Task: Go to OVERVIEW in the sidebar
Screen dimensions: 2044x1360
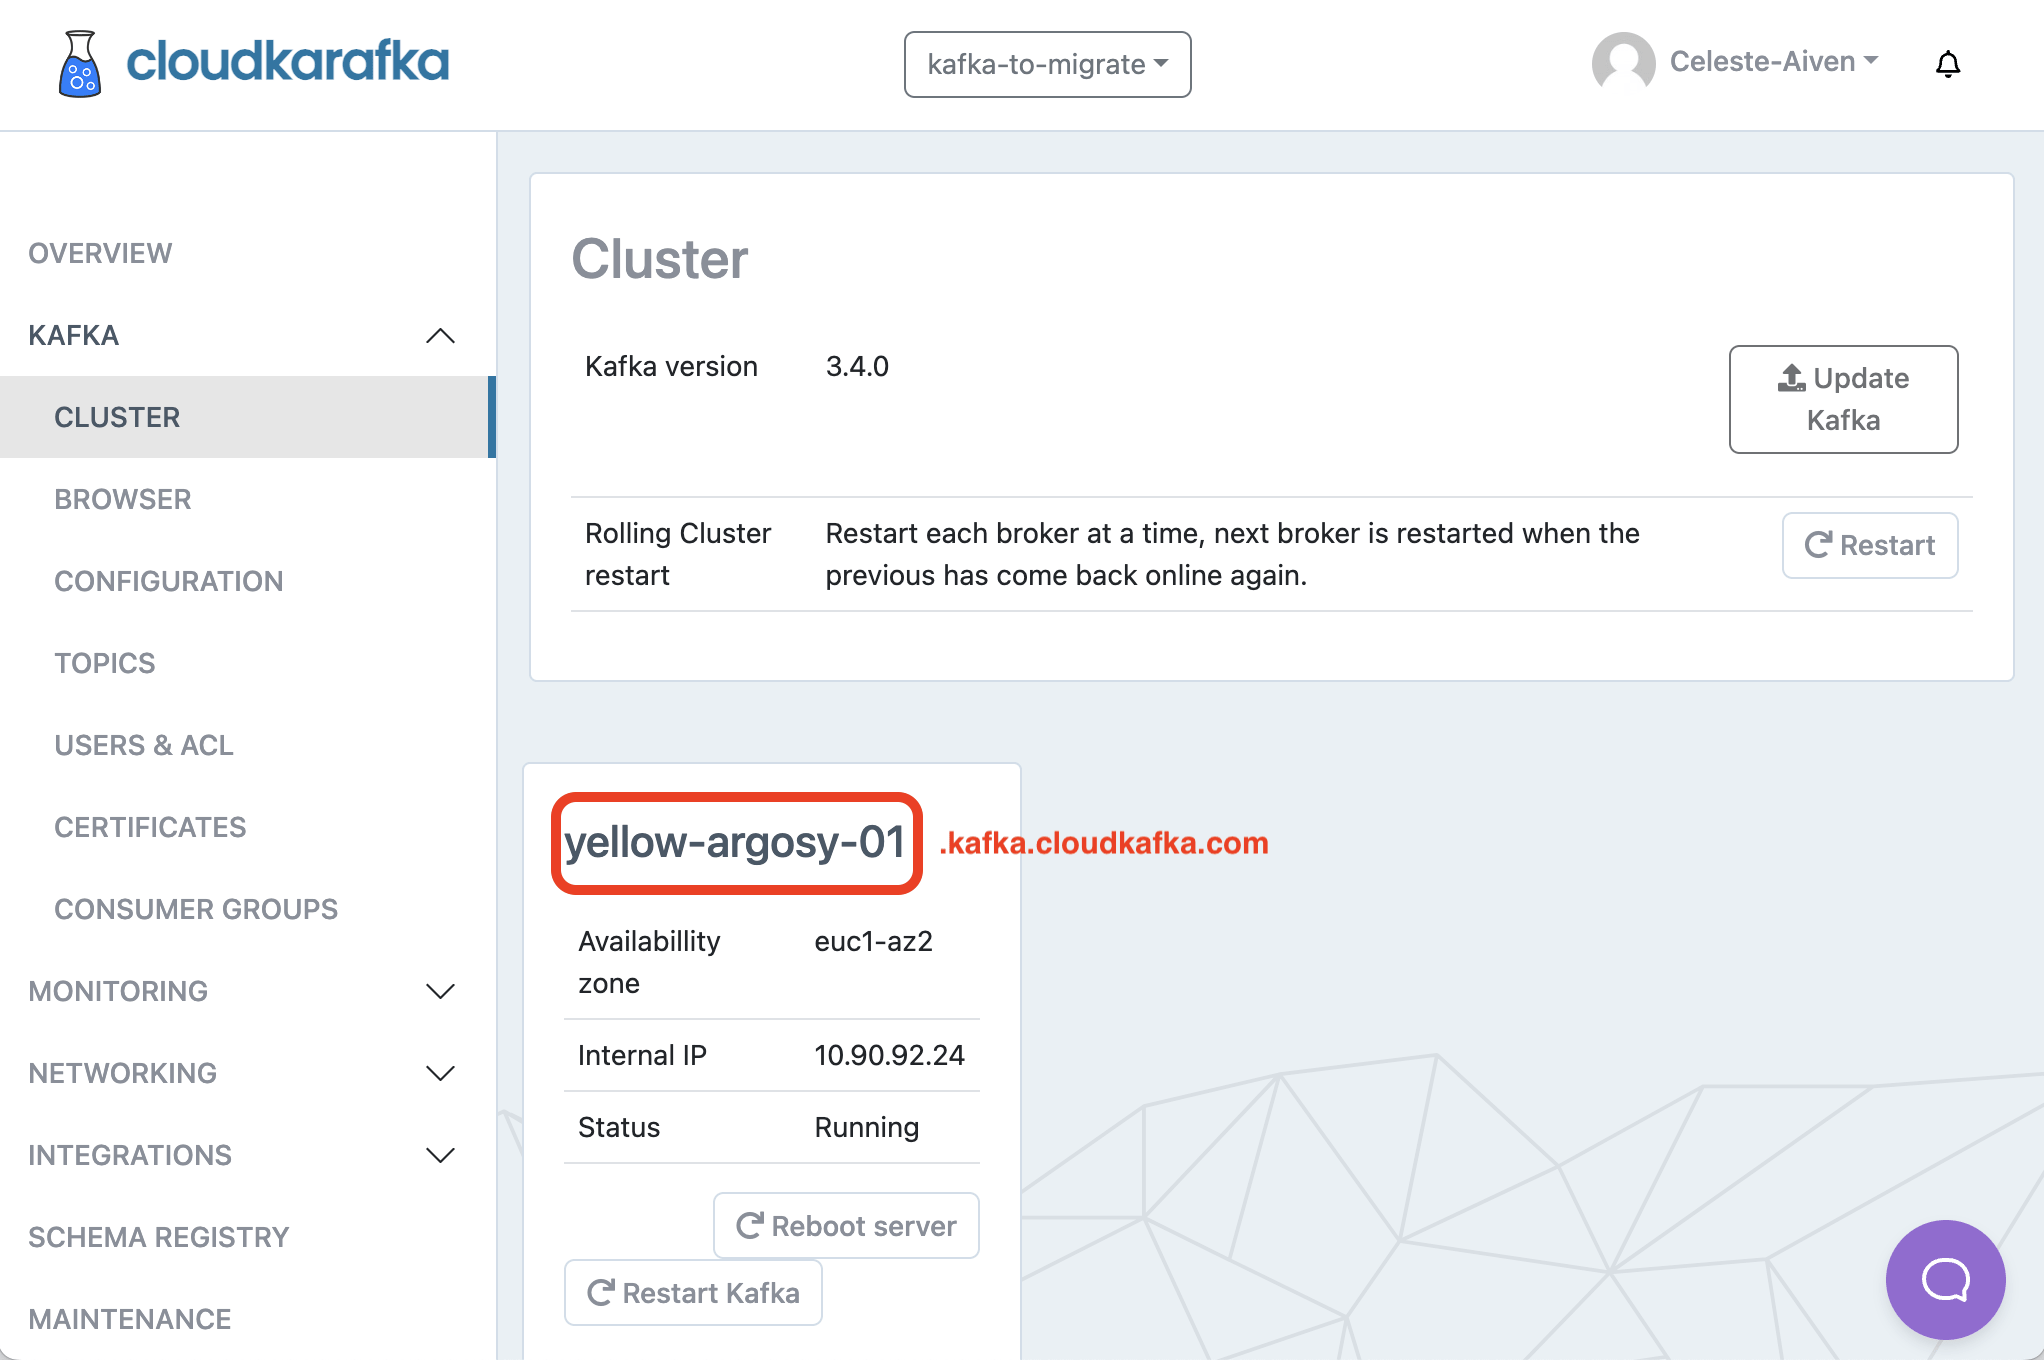Action: point(100,253)
